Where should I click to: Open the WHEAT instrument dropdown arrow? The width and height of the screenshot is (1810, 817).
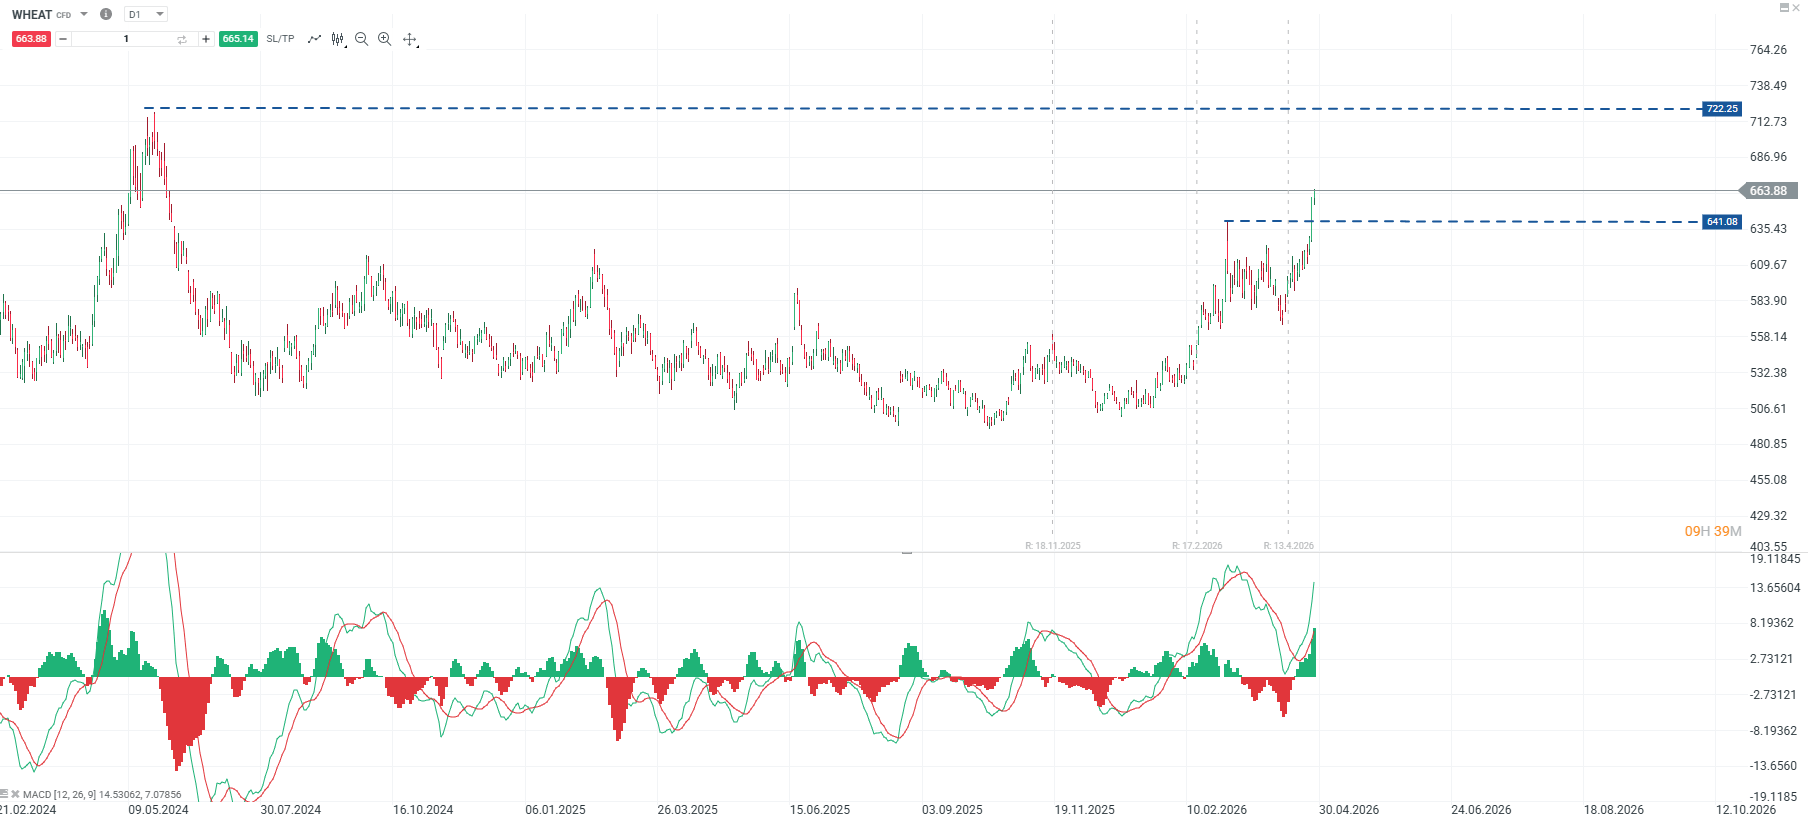(x=84, y=14)
